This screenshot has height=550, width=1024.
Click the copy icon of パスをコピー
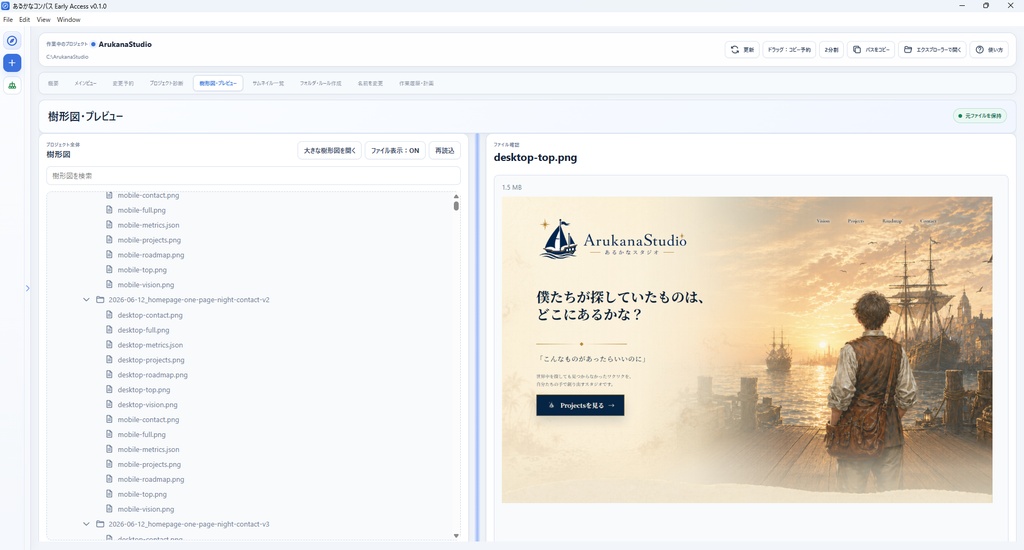click(x=857, y=50)
